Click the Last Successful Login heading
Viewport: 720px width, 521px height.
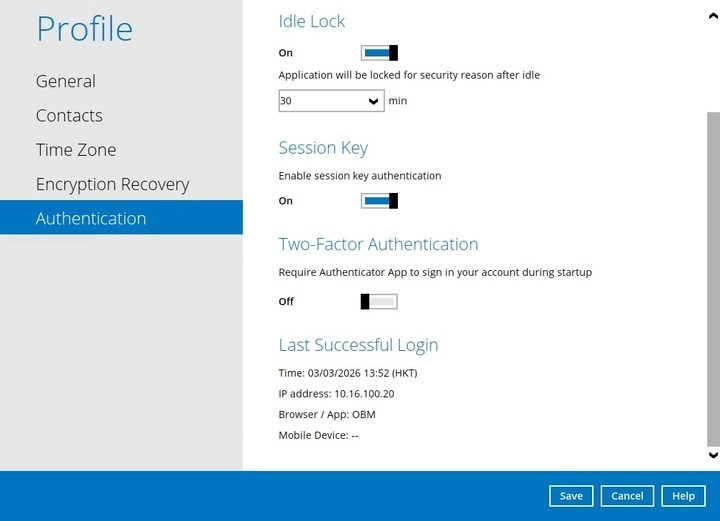pos(358,345)
